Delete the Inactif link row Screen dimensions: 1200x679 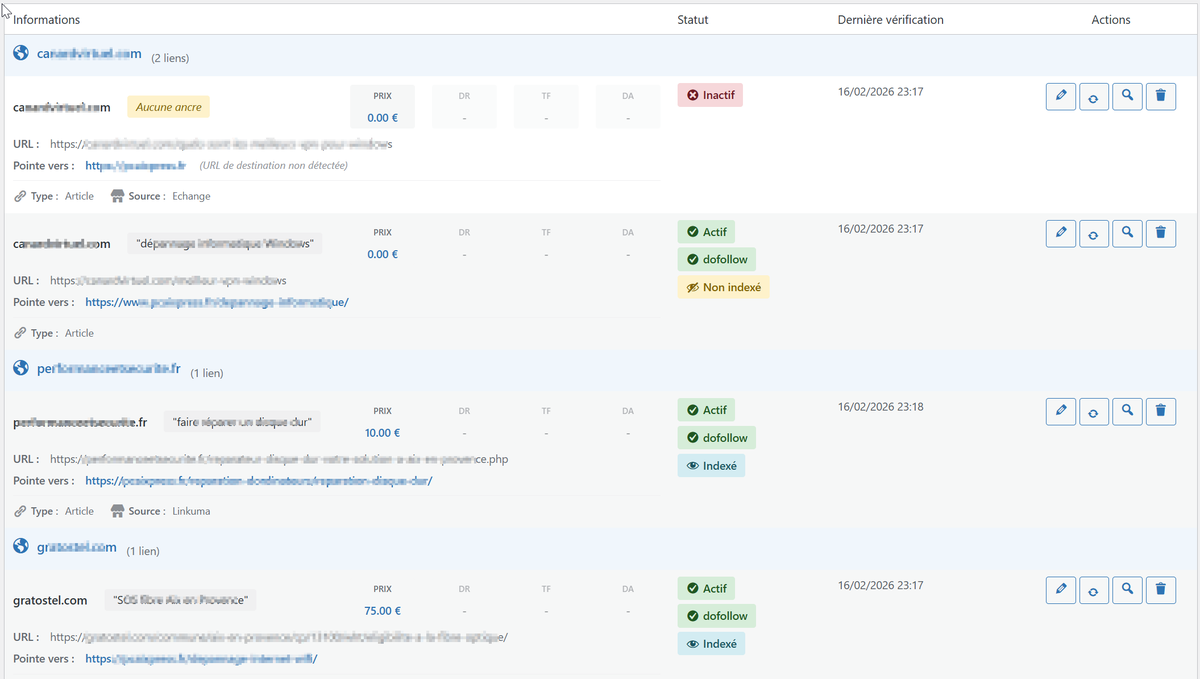pyautogui.click(x=1160, y=96)
